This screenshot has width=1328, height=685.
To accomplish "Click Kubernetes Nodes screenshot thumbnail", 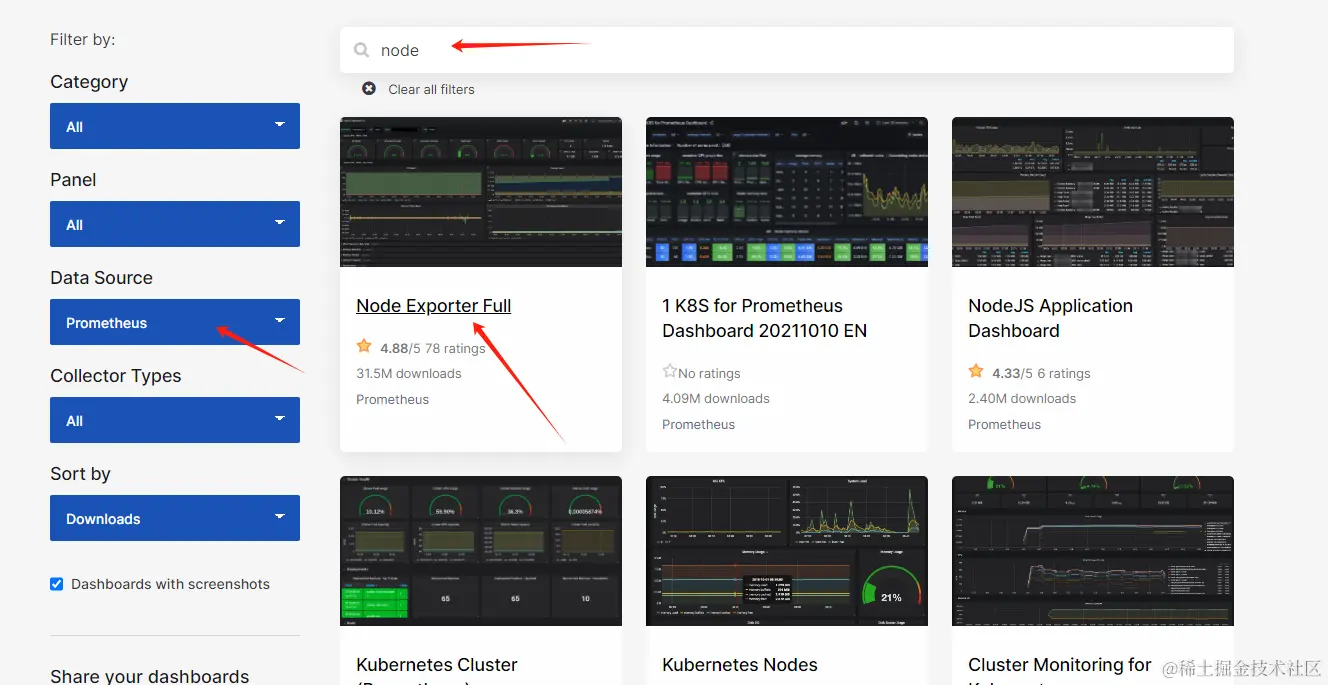I will [x=787, y=551].
